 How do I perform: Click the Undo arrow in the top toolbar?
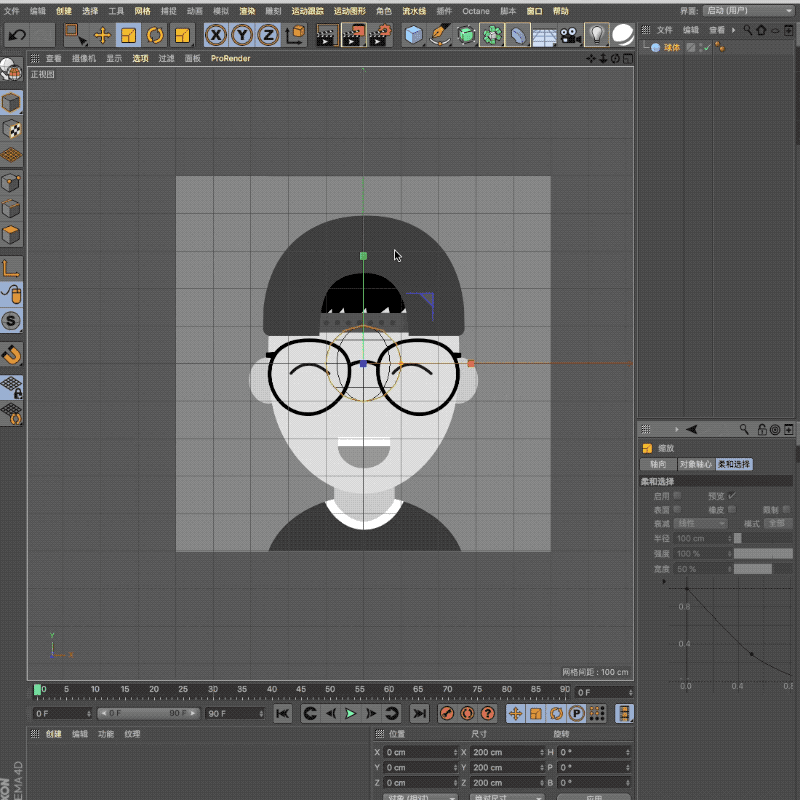tap(17, 36)
